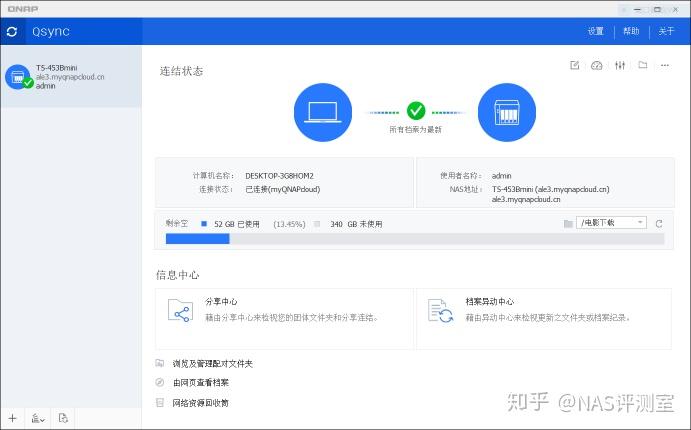Viewport: 691px width, 430px height.
Task: Open the speed gauge icon
Action: point(597,65)
